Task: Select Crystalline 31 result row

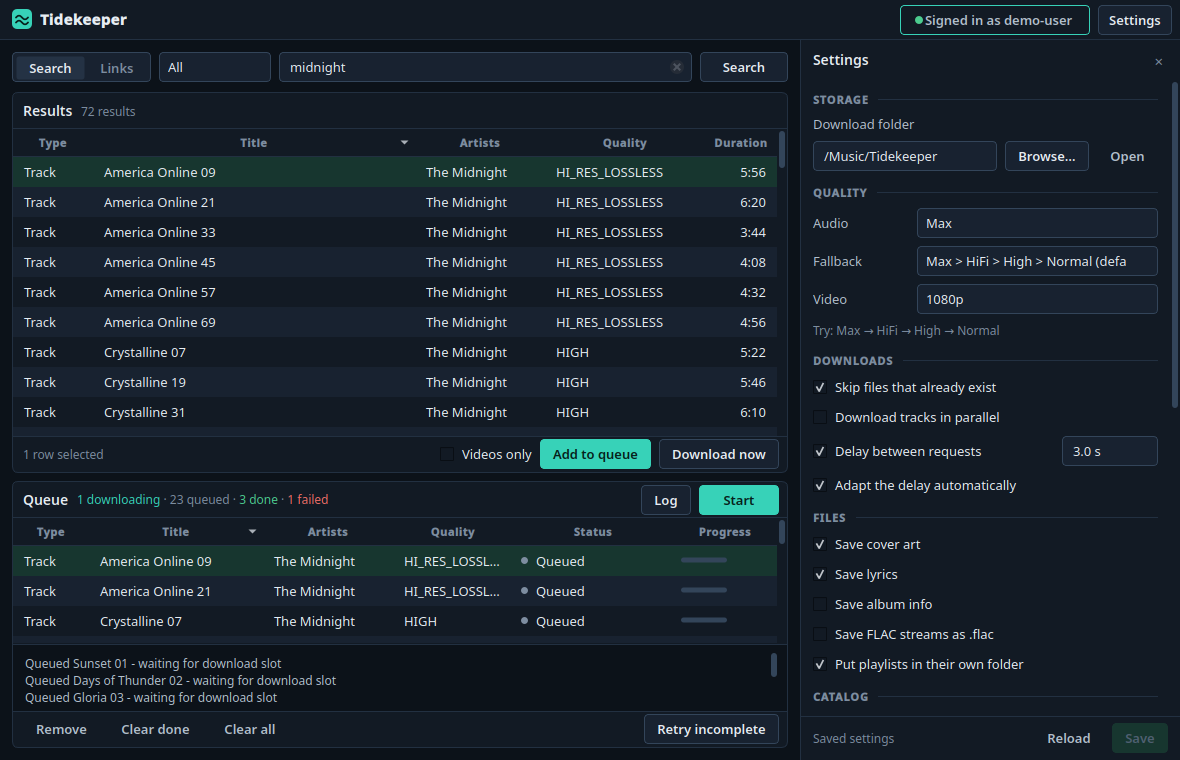Action: [x=395, y=412]
